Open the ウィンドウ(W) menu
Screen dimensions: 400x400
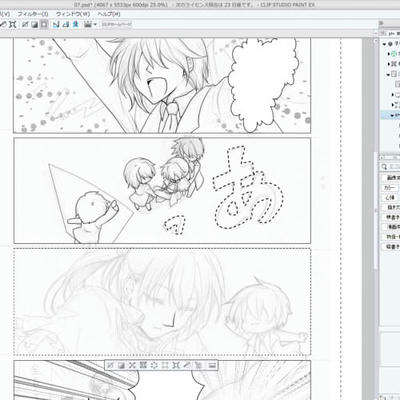tap(73, 14)
